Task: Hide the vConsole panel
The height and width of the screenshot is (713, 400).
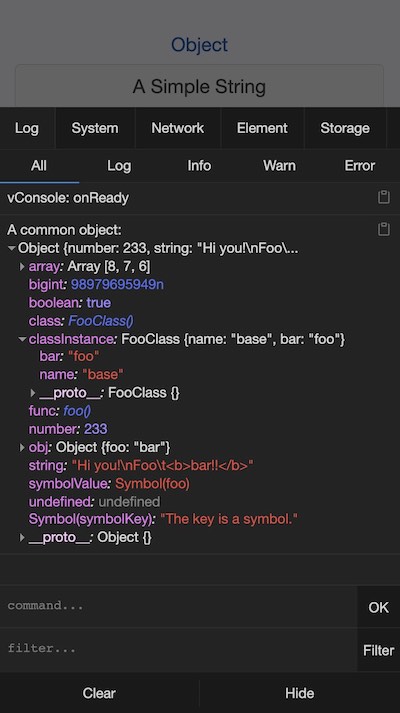Action: point(300,693)
